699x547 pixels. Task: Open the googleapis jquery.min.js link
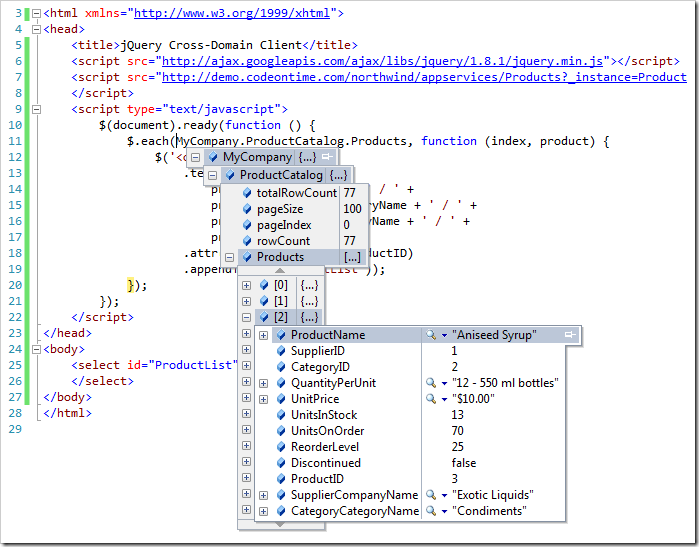(x=382, y=61)
